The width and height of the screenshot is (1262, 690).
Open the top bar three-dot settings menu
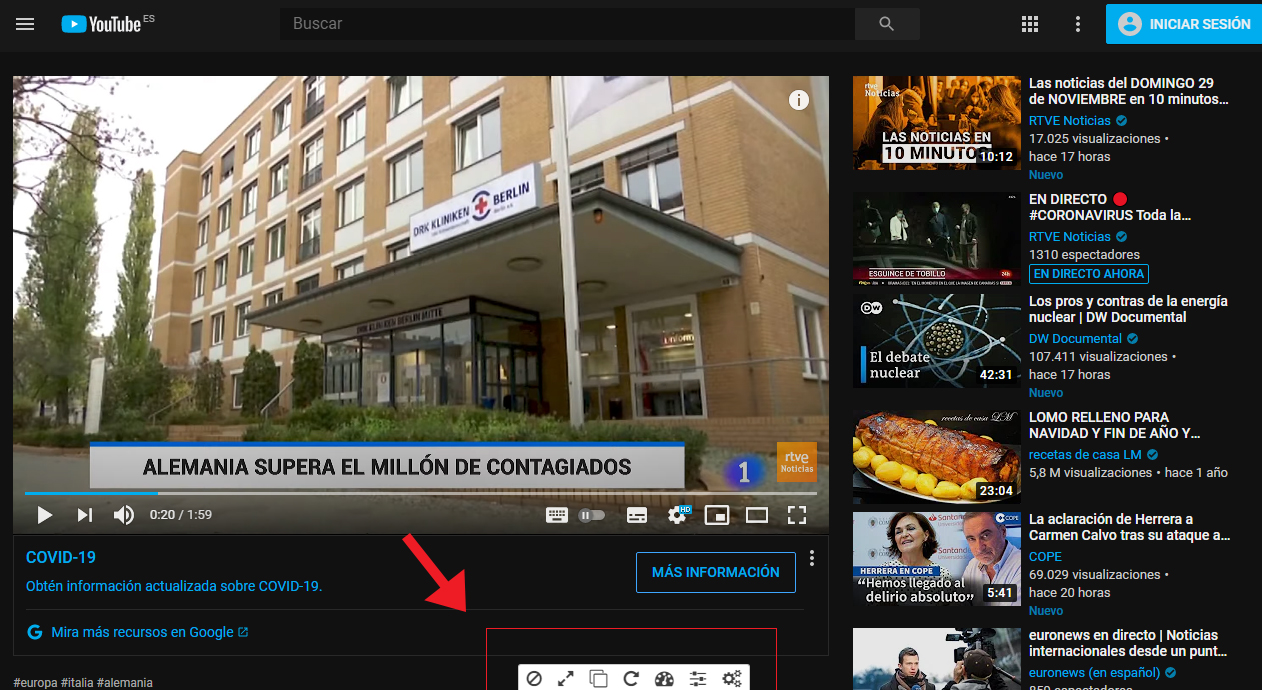point(1077,24)
